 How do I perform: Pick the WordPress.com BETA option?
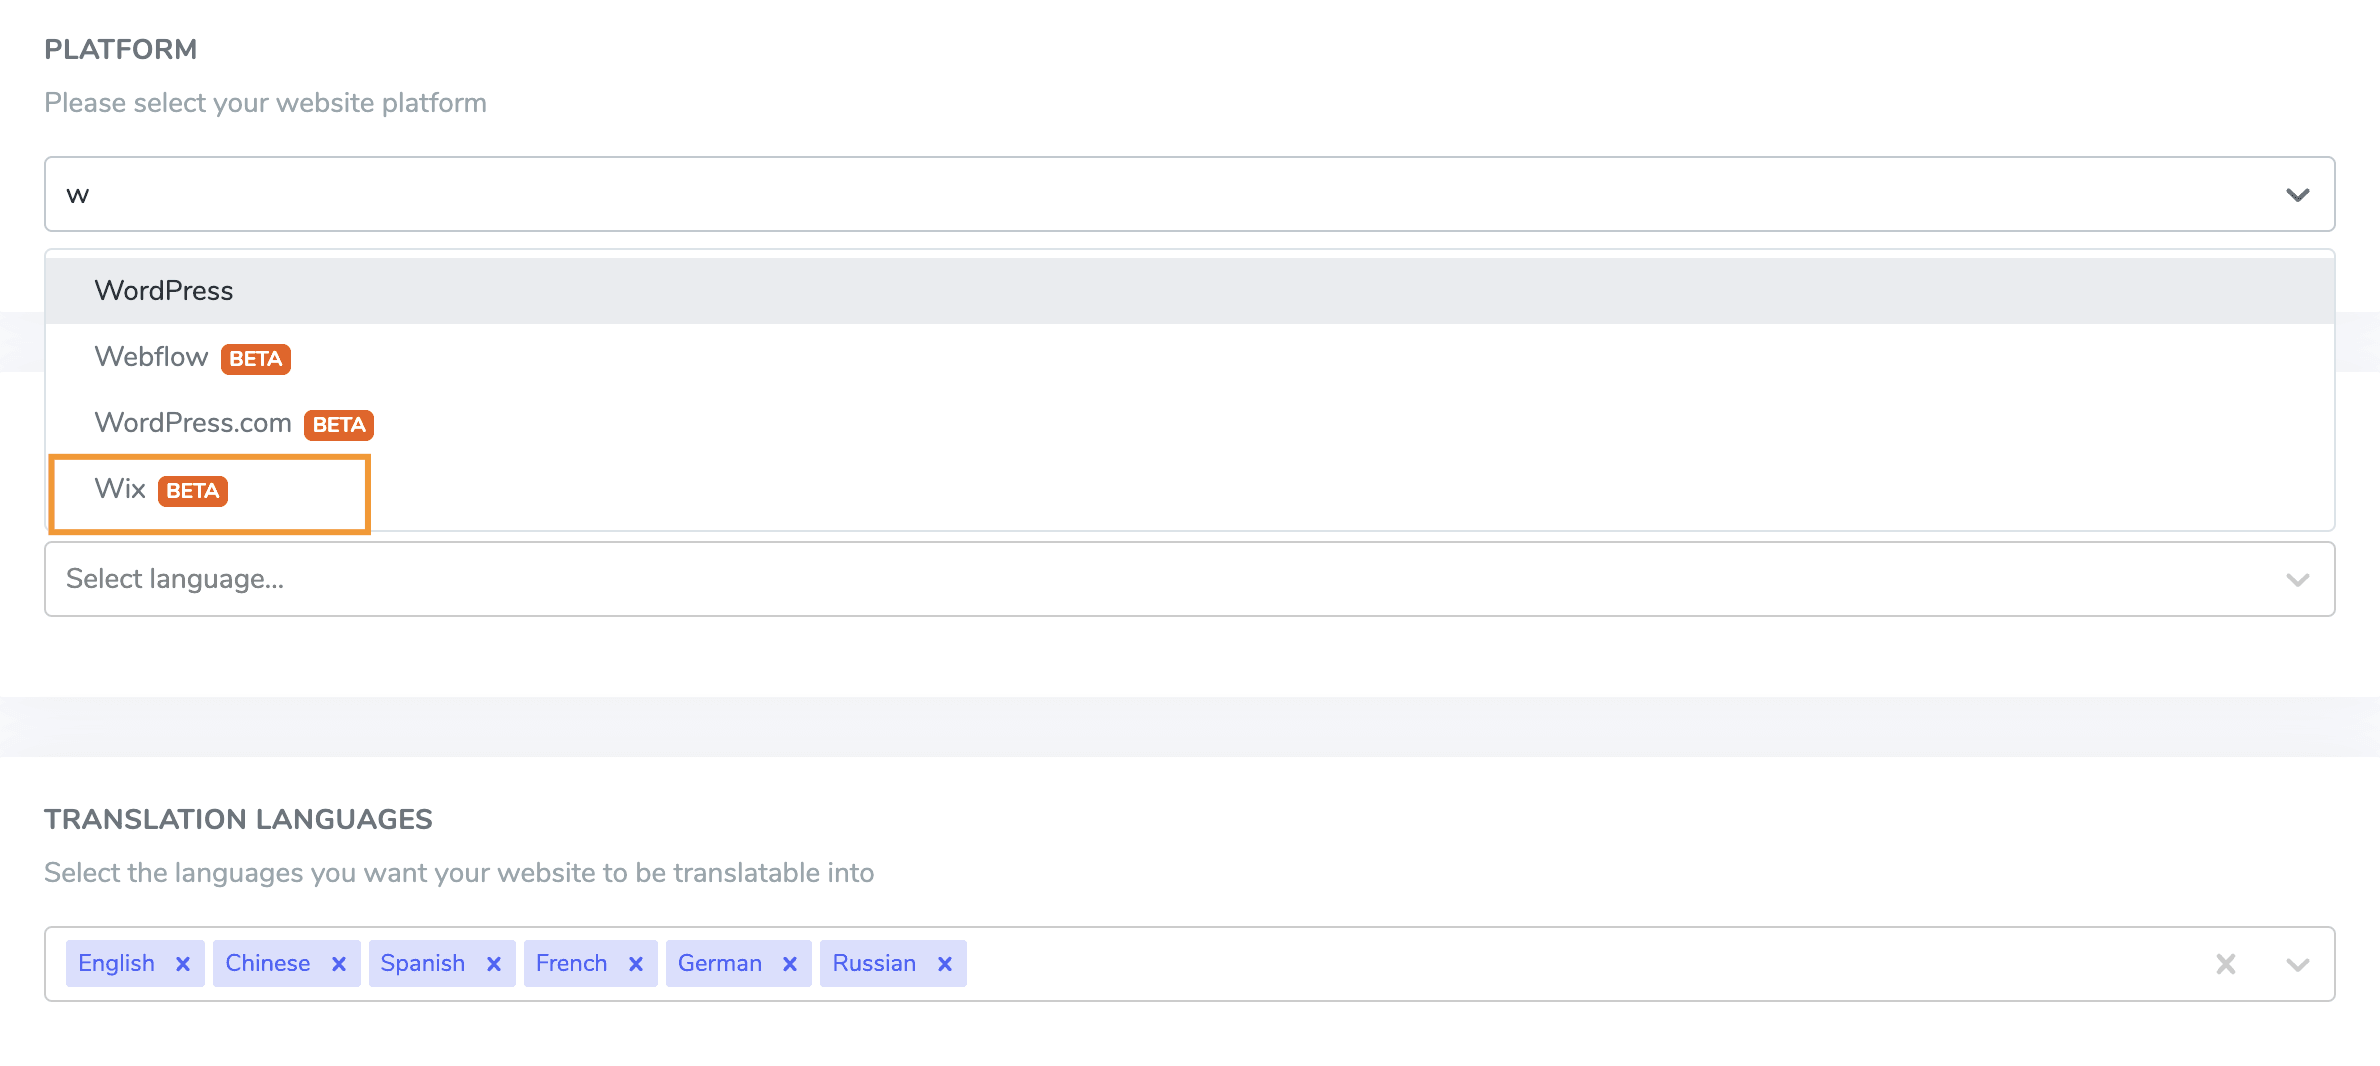tap(1190, 423)
